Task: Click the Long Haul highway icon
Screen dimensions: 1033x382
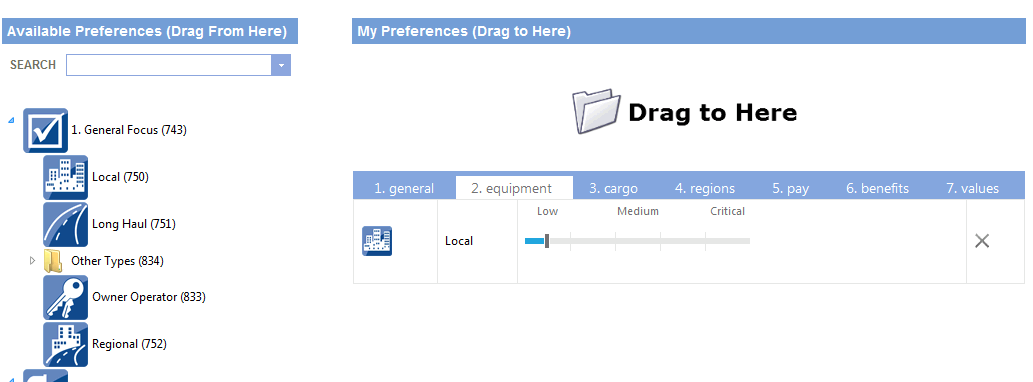Action: point(65,224)
